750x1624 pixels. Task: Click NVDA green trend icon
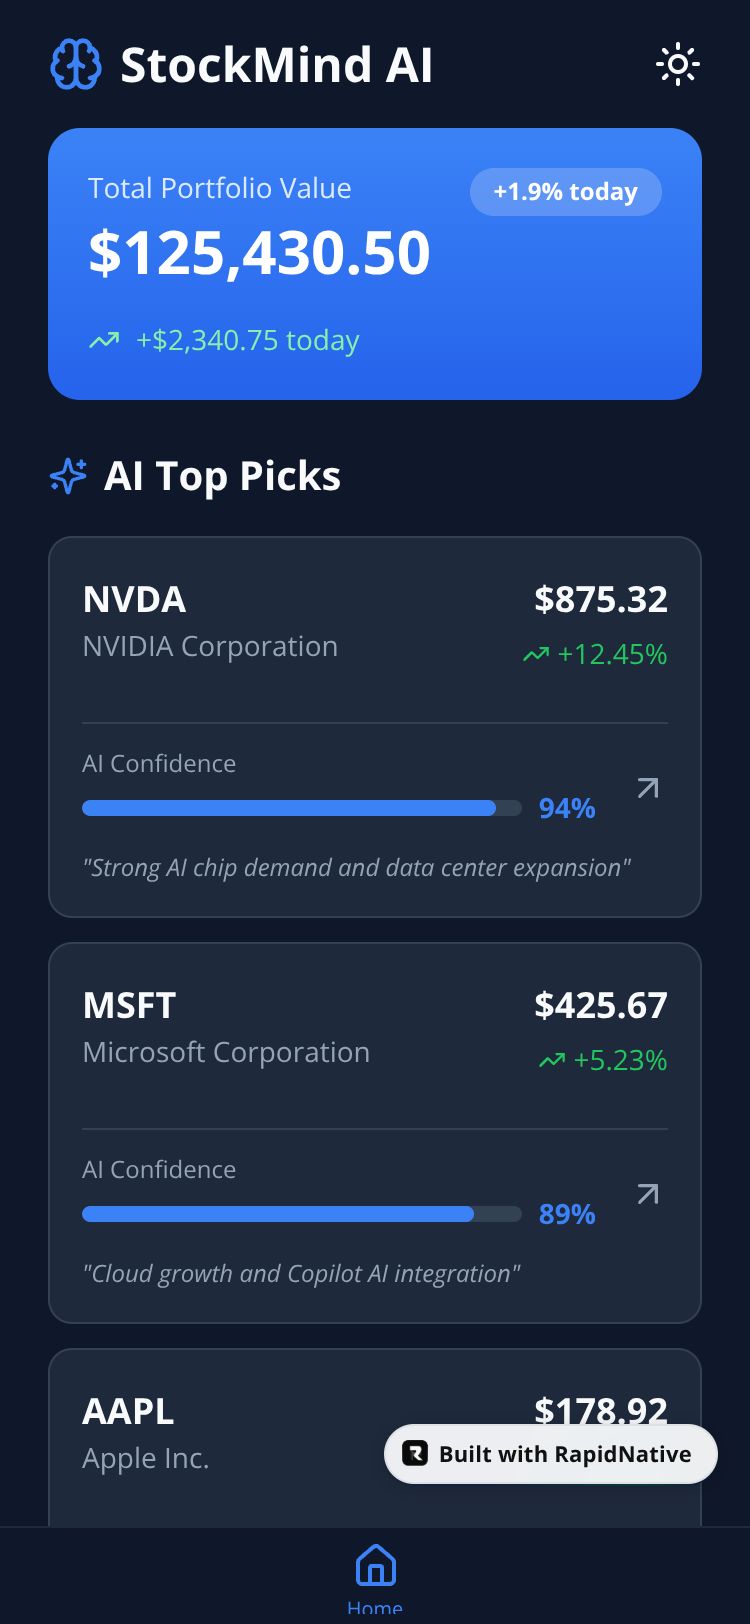point(536,655)
